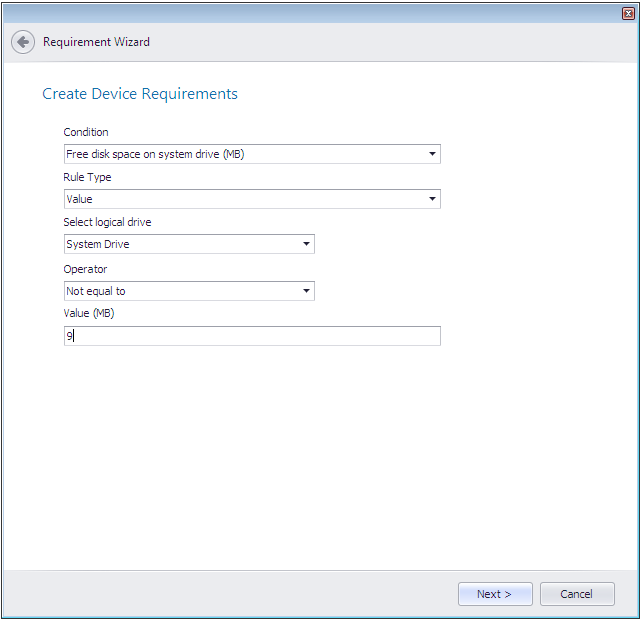Viewport: 640px width, 620px height.
Task: Expand the Condition dropdown arrow
Action: 432,154
